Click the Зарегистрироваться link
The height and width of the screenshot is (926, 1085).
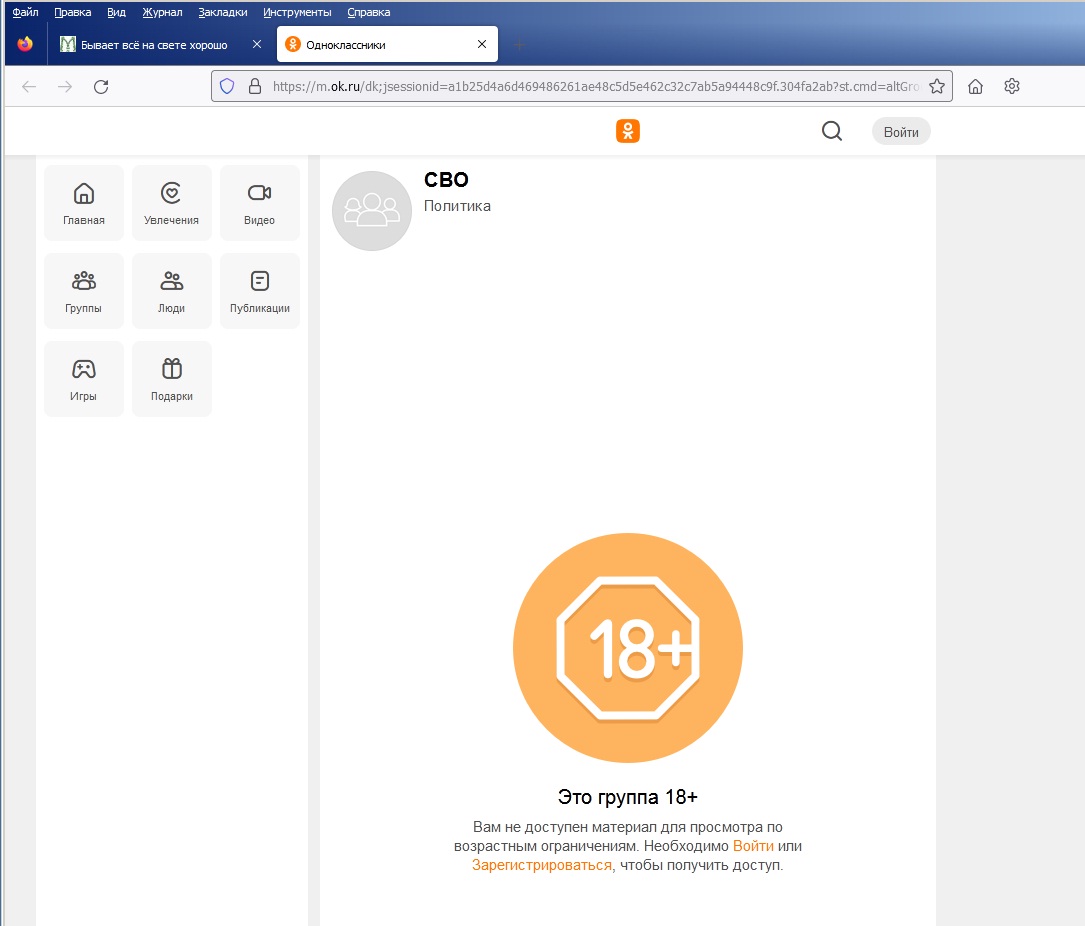(542, 865)
